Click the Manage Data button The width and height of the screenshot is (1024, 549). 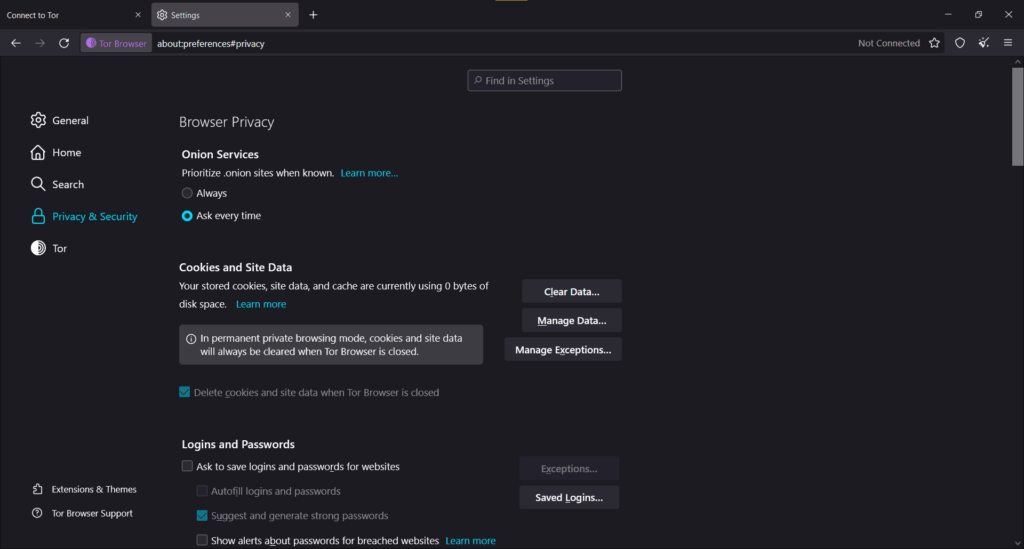(x=571, y=321)
